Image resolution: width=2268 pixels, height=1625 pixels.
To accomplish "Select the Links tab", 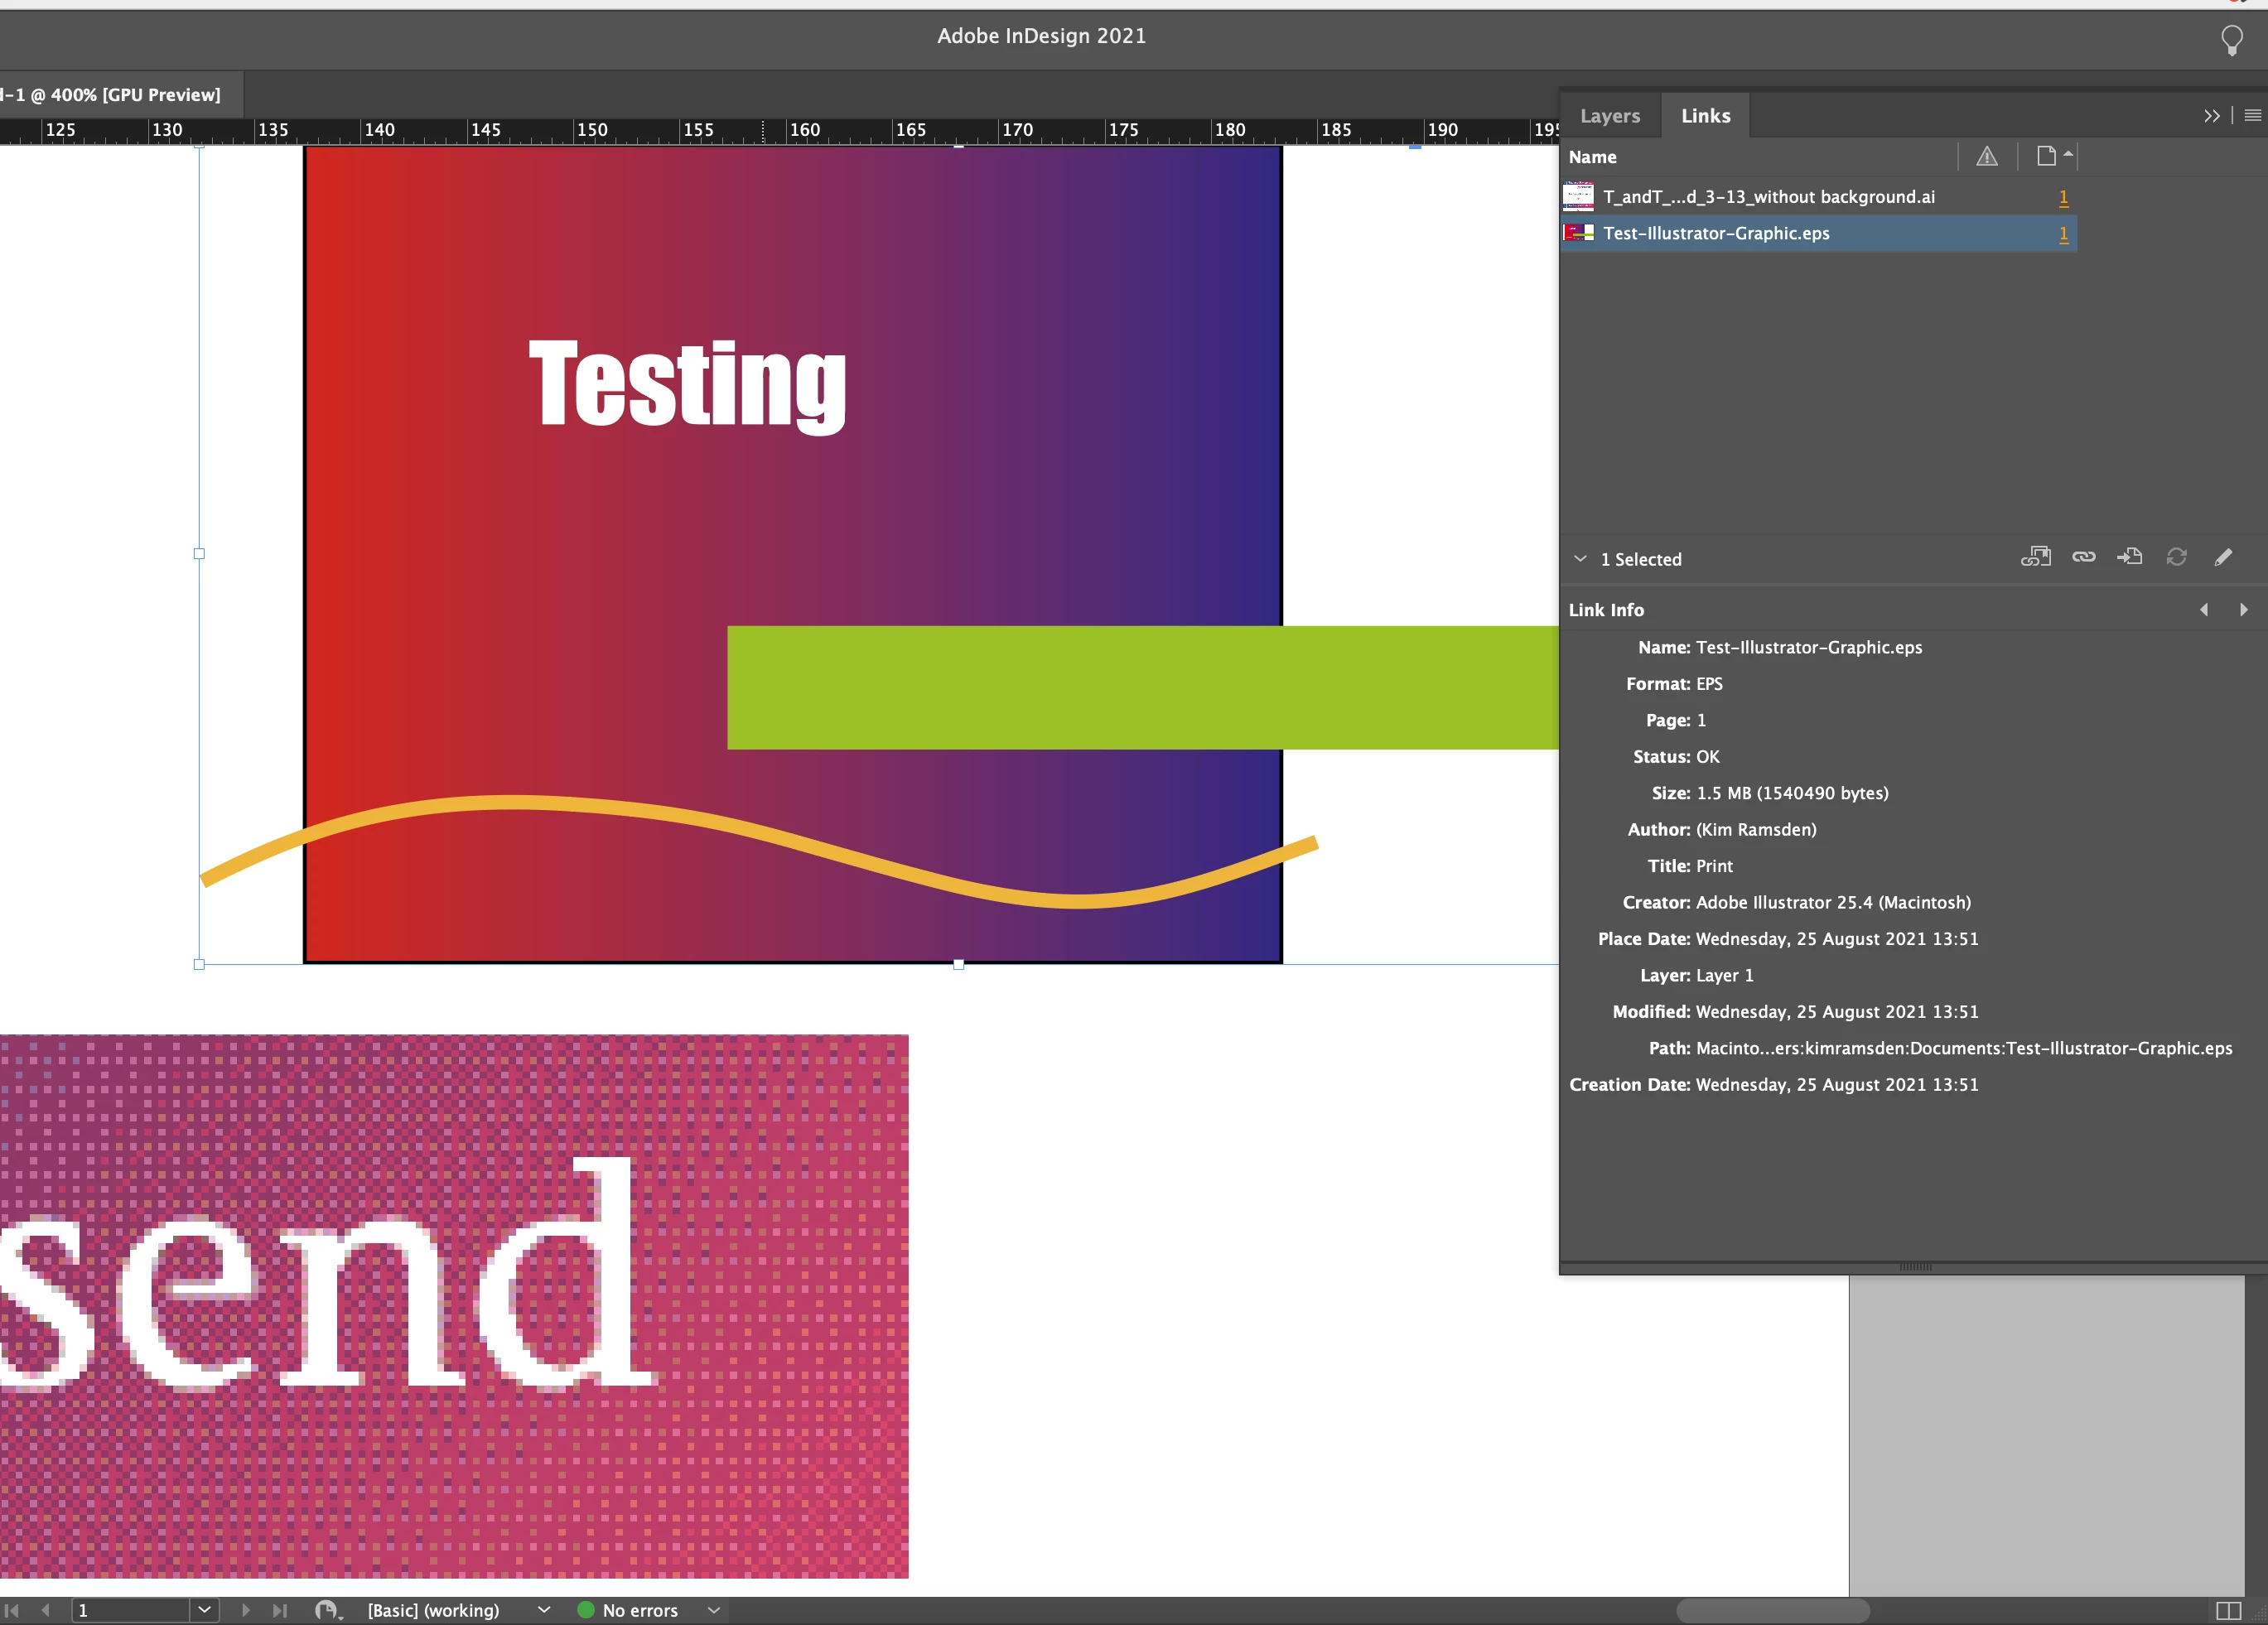I will pyautogui.click(x=1705, y=116).
